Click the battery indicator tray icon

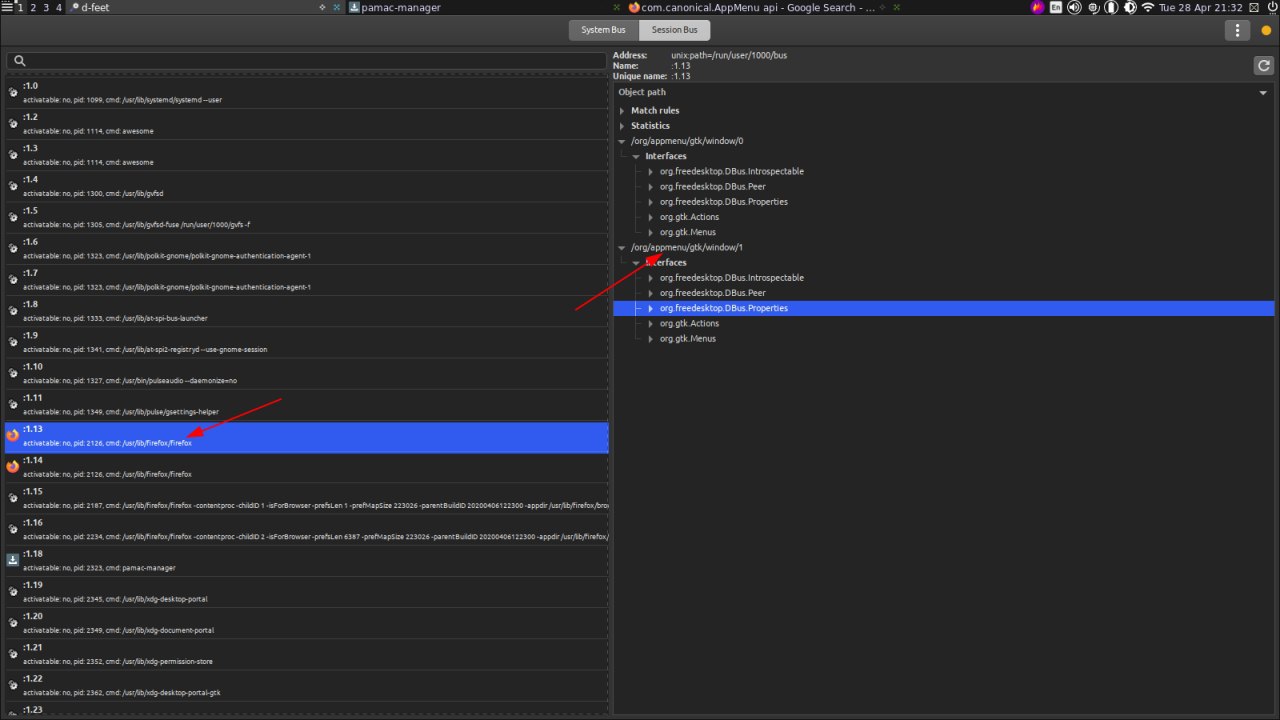[1110, 7]
